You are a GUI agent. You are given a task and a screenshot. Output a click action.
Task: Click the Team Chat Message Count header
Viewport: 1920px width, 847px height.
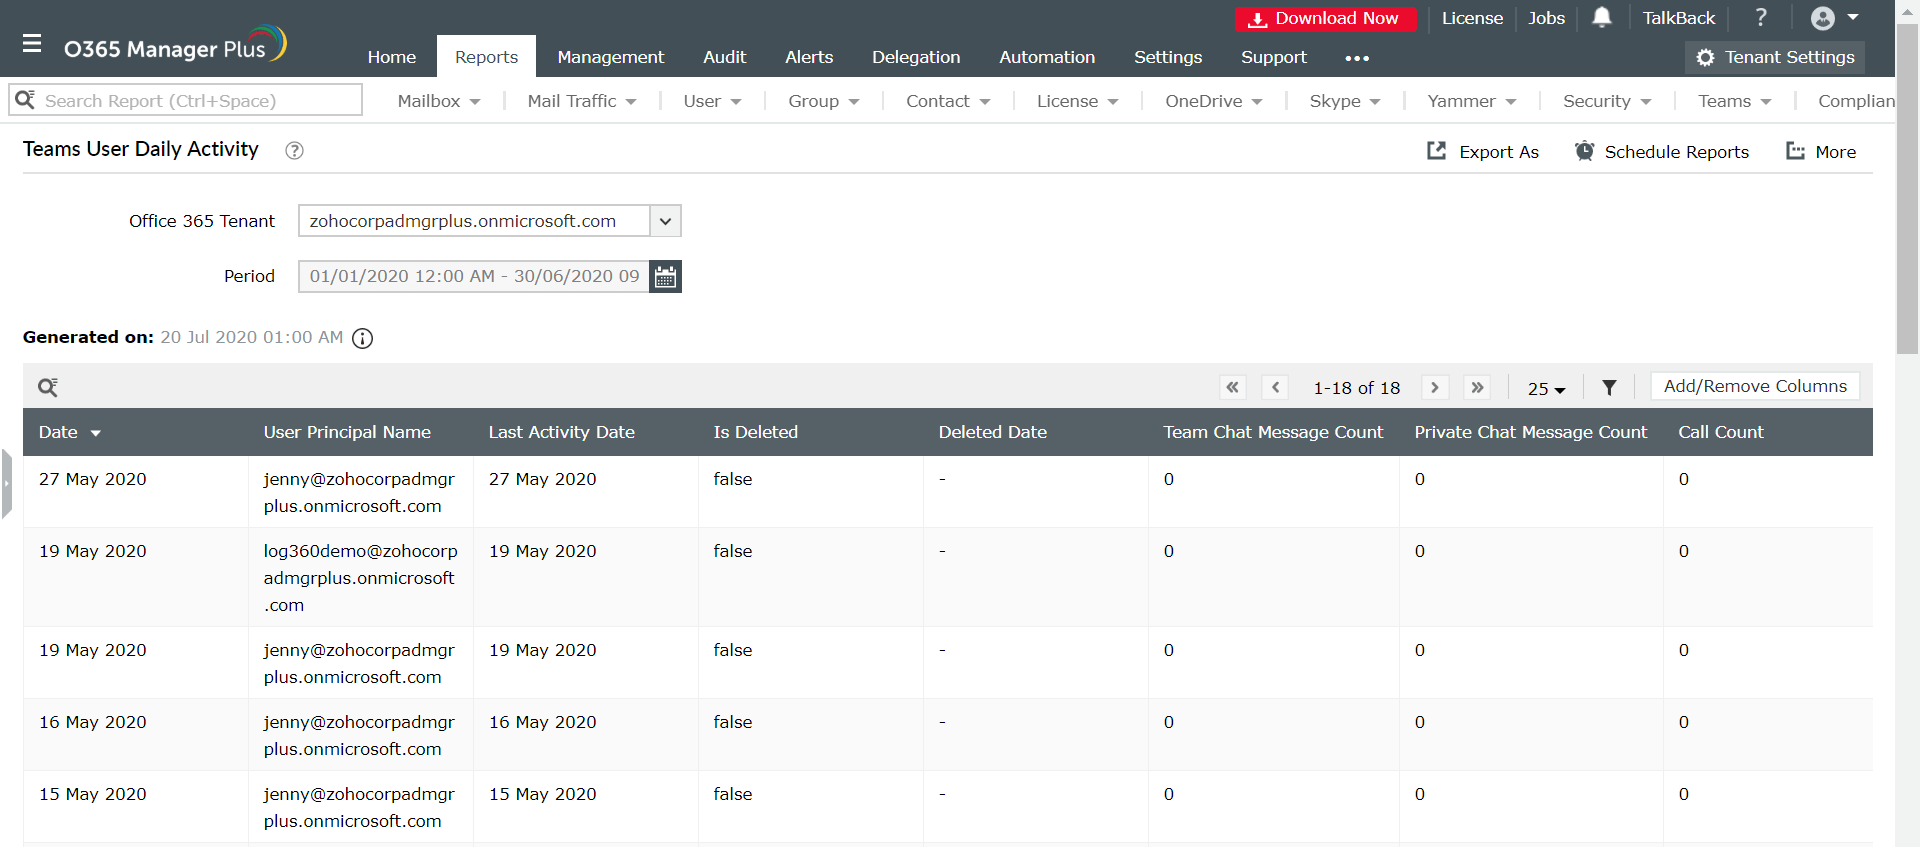click(x=1273, y=432)
